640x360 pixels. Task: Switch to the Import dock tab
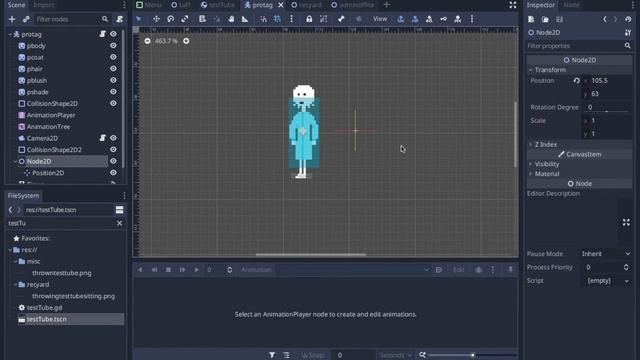point(44,5)
